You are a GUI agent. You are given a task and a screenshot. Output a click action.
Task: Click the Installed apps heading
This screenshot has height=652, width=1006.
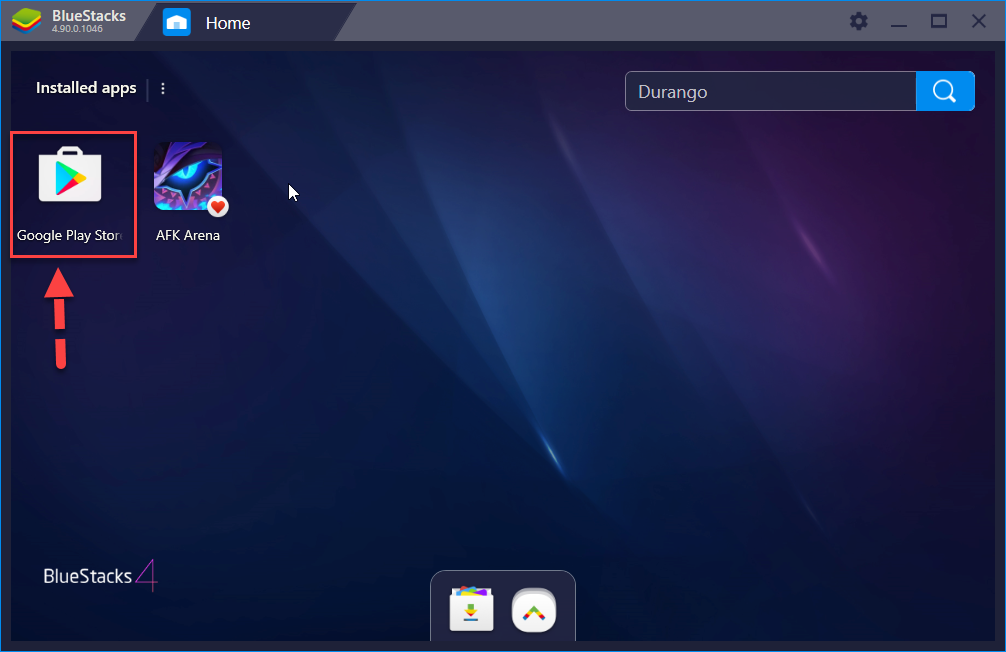86,88
